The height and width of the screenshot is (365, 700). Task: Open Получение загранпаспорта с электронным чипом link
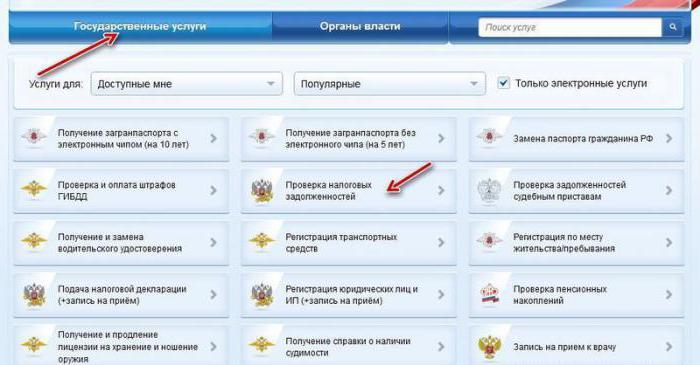tap(123, 139)
